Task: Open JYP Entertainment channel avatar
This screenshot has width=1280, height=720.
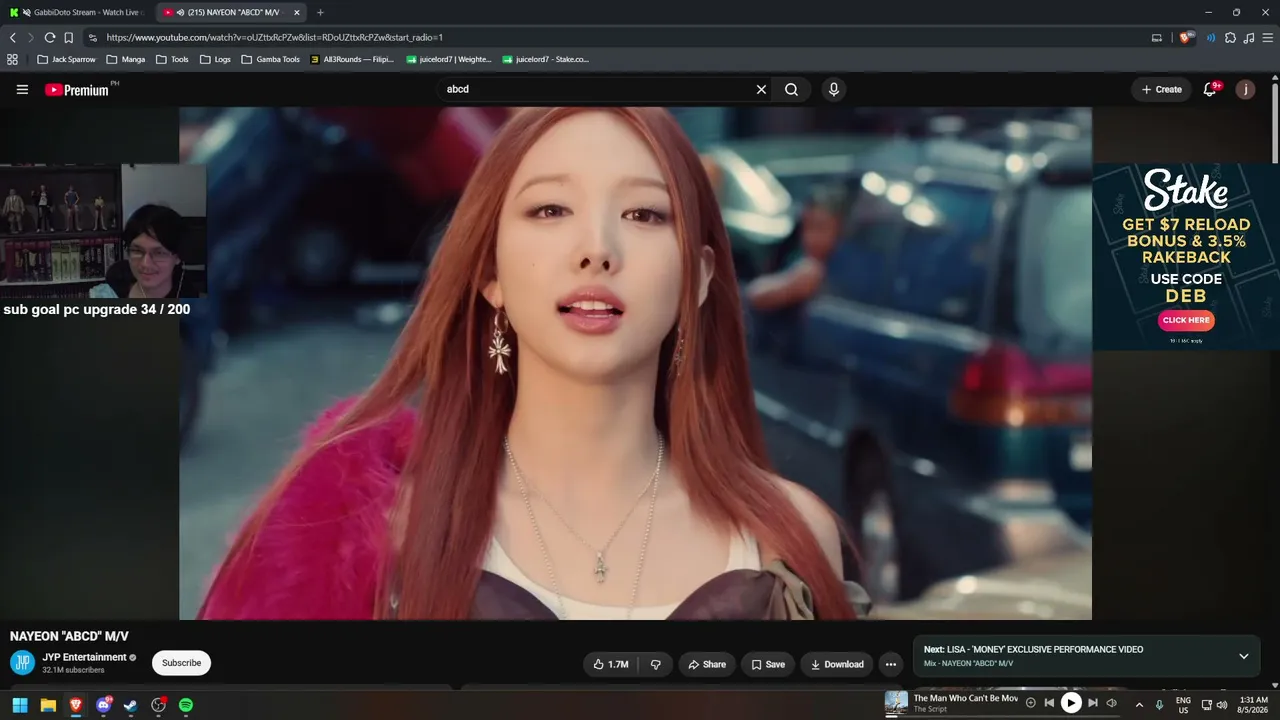Action: [22, 662]
